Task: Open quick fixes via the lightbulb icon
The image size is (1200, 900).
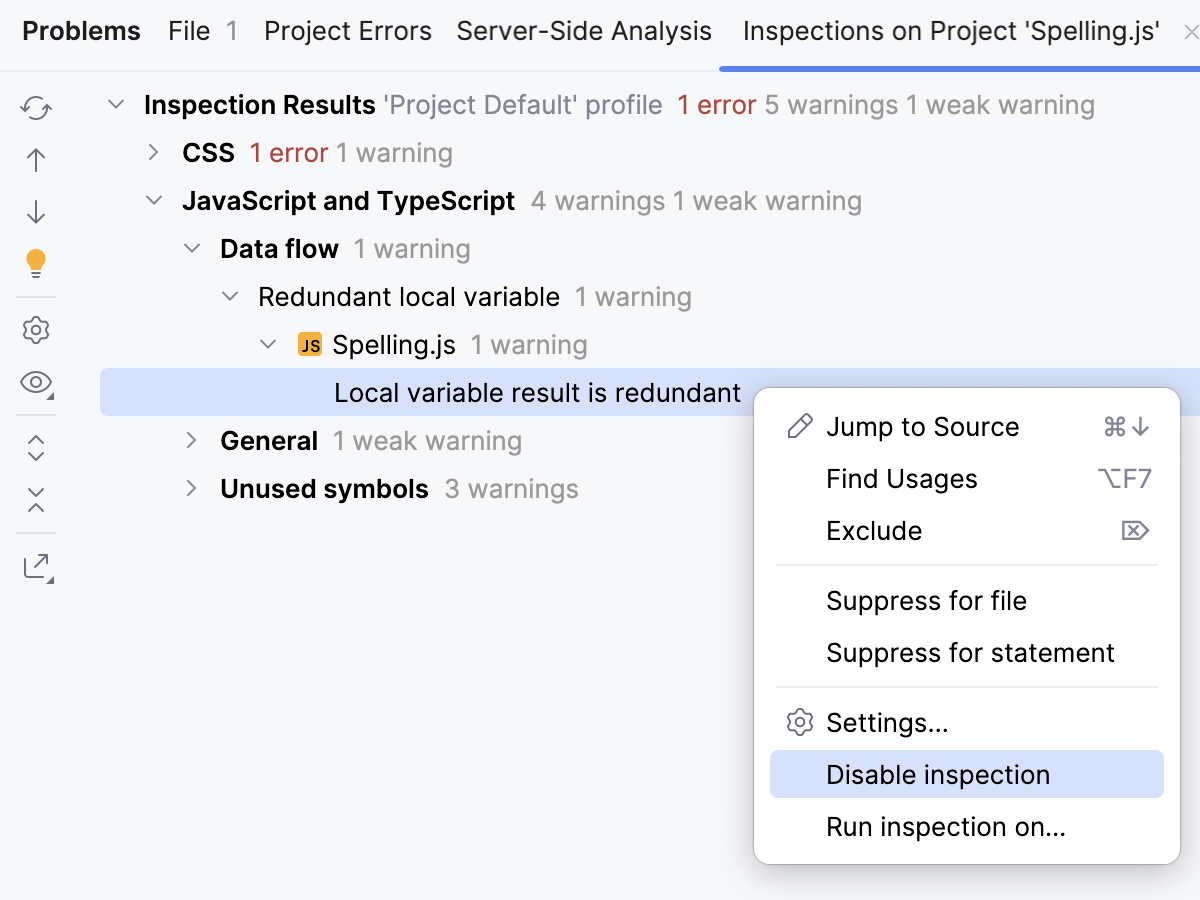Action: [x=36, y=263]
